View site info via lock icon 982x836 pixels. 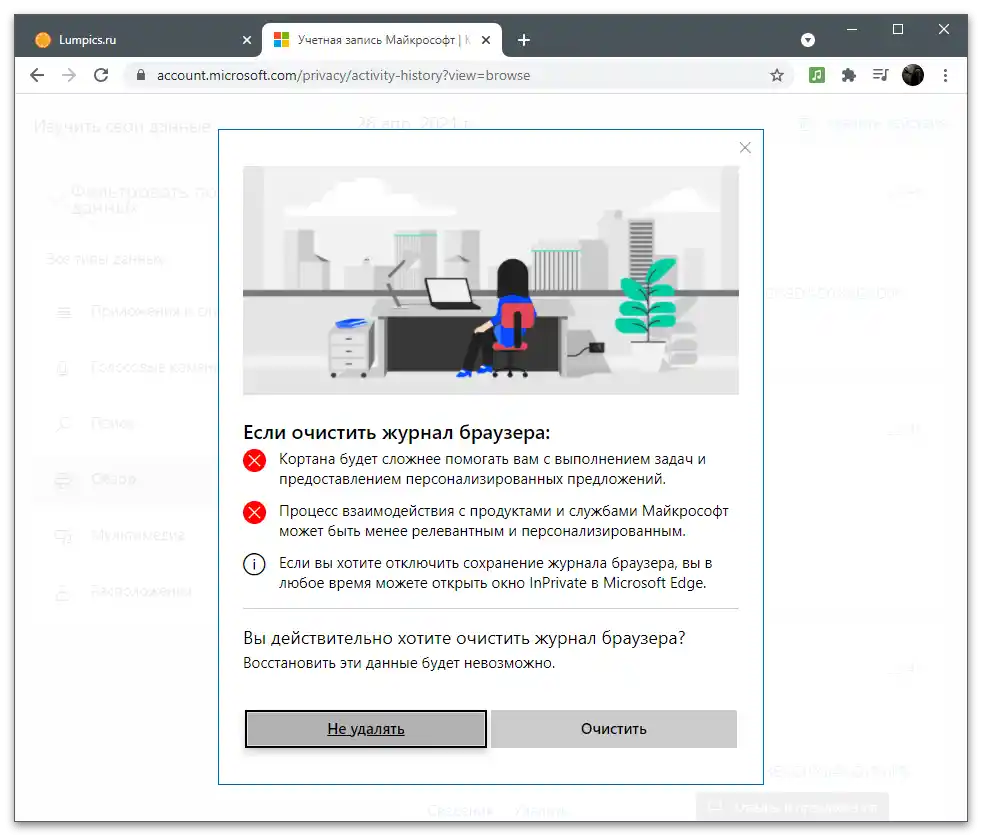141,75
